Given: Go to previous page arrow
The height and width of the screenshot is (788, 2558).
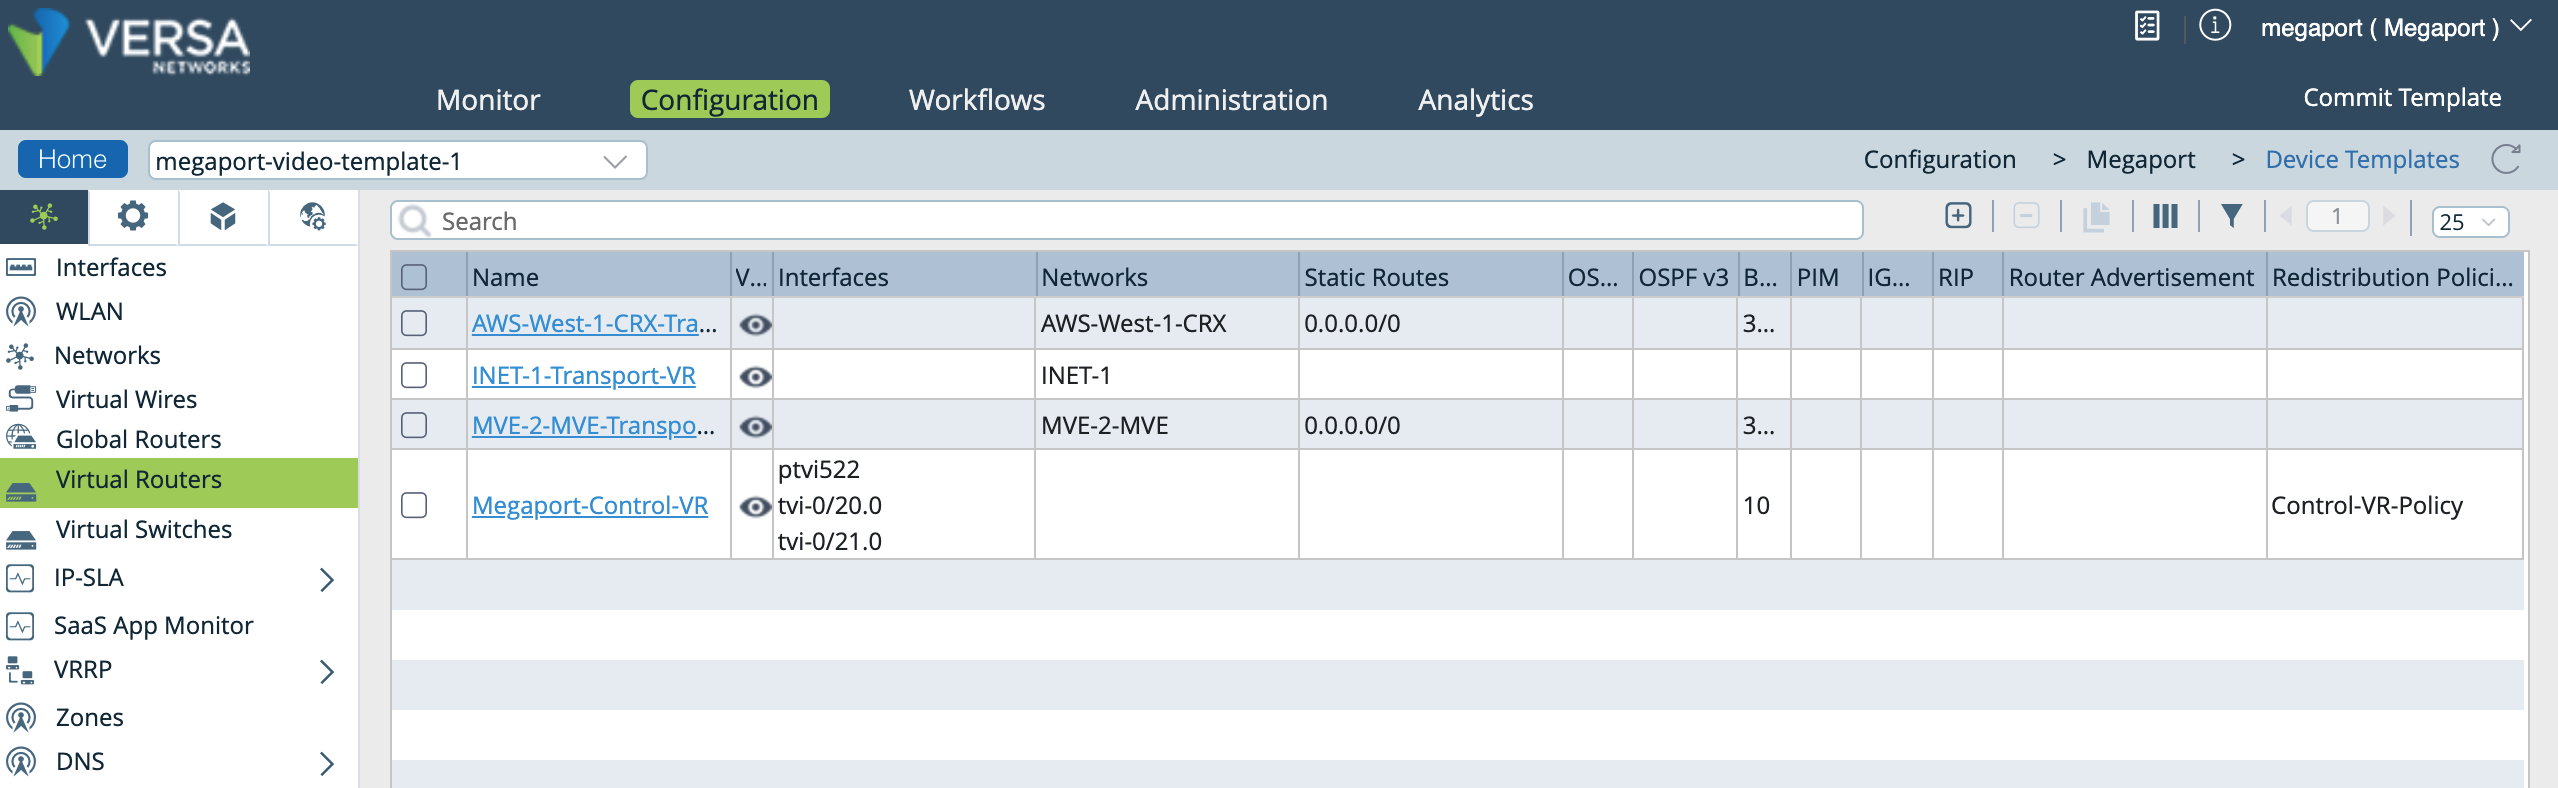Looking at the screenshot, I should pos(2285,216).
